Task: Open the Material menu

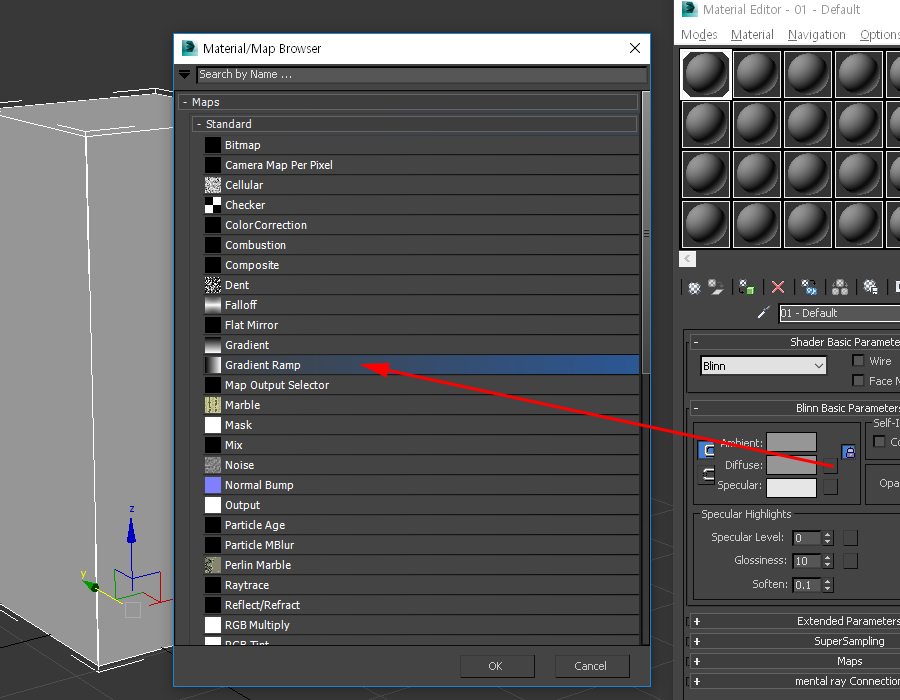Action: click(x=752, y=34)
